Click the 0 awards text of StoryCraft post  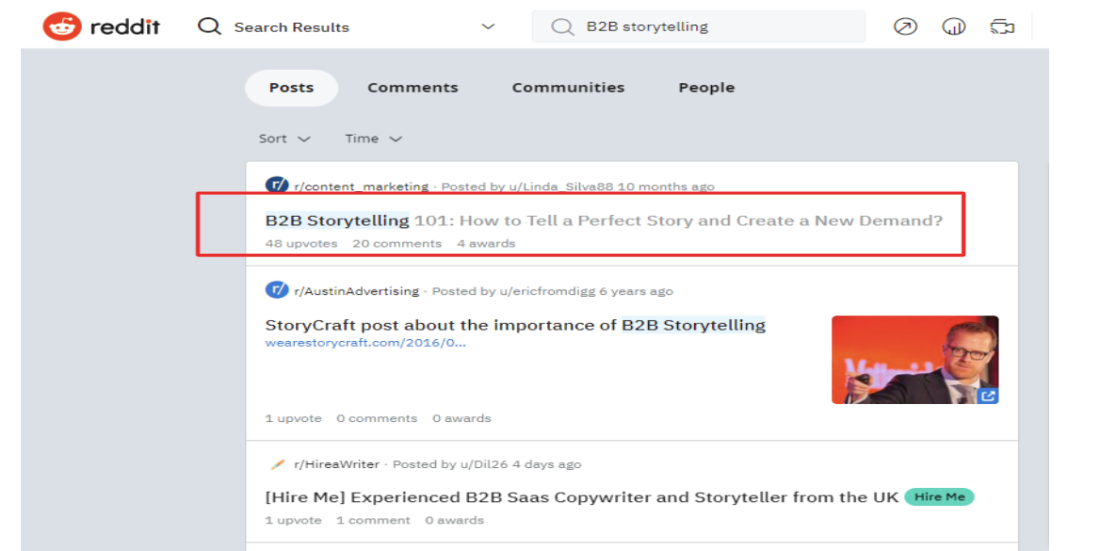[462, 418]
